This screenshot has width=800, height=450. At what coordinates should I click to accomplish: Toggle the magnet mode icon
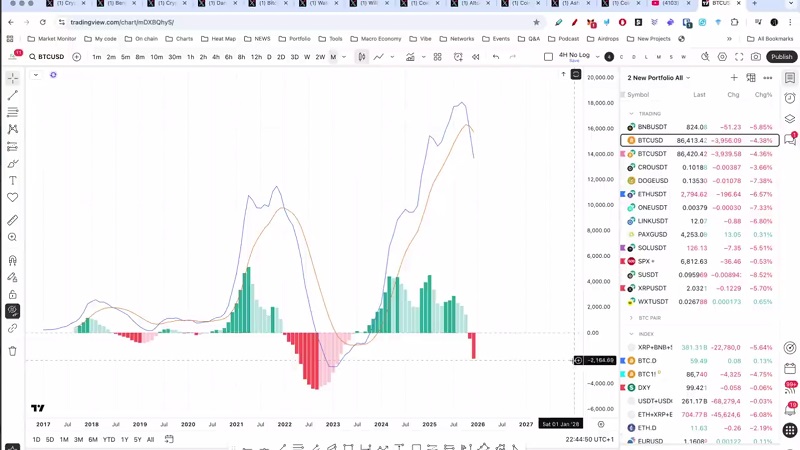pyautogui.click(x=13, y=261)
